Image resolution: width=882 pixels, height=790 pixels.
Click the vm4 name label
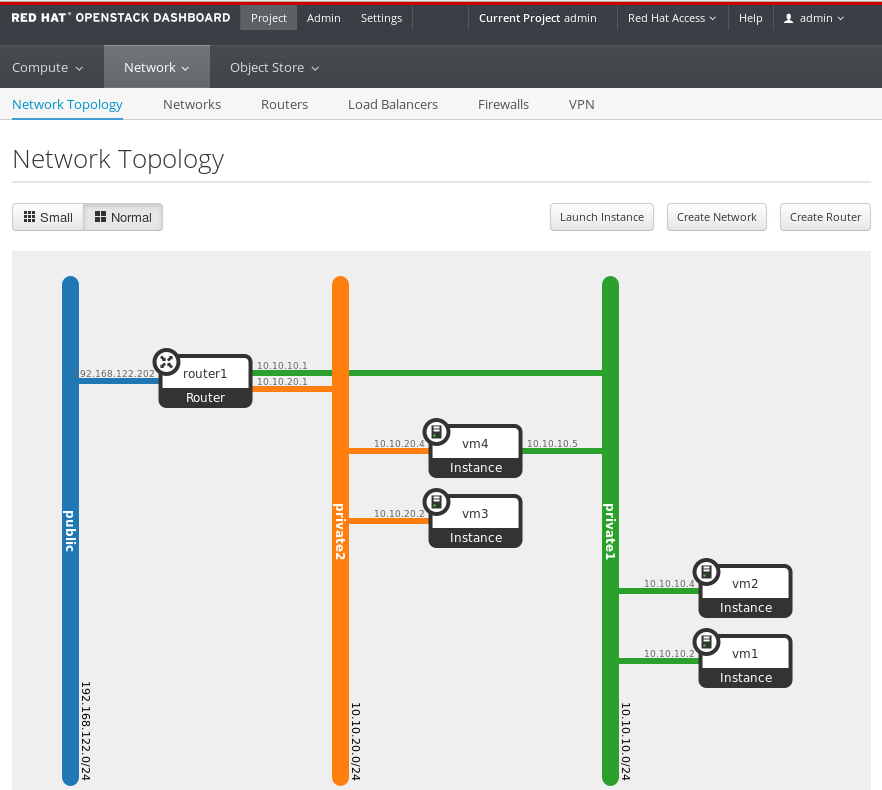(x=475, y=444)
